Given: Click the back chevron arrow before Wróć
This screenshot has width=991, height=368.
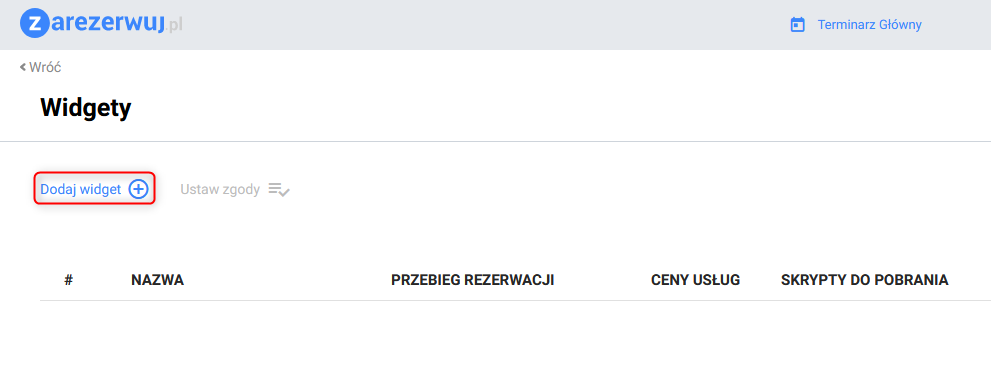Looking at the screenshot, I should (23, 67).
